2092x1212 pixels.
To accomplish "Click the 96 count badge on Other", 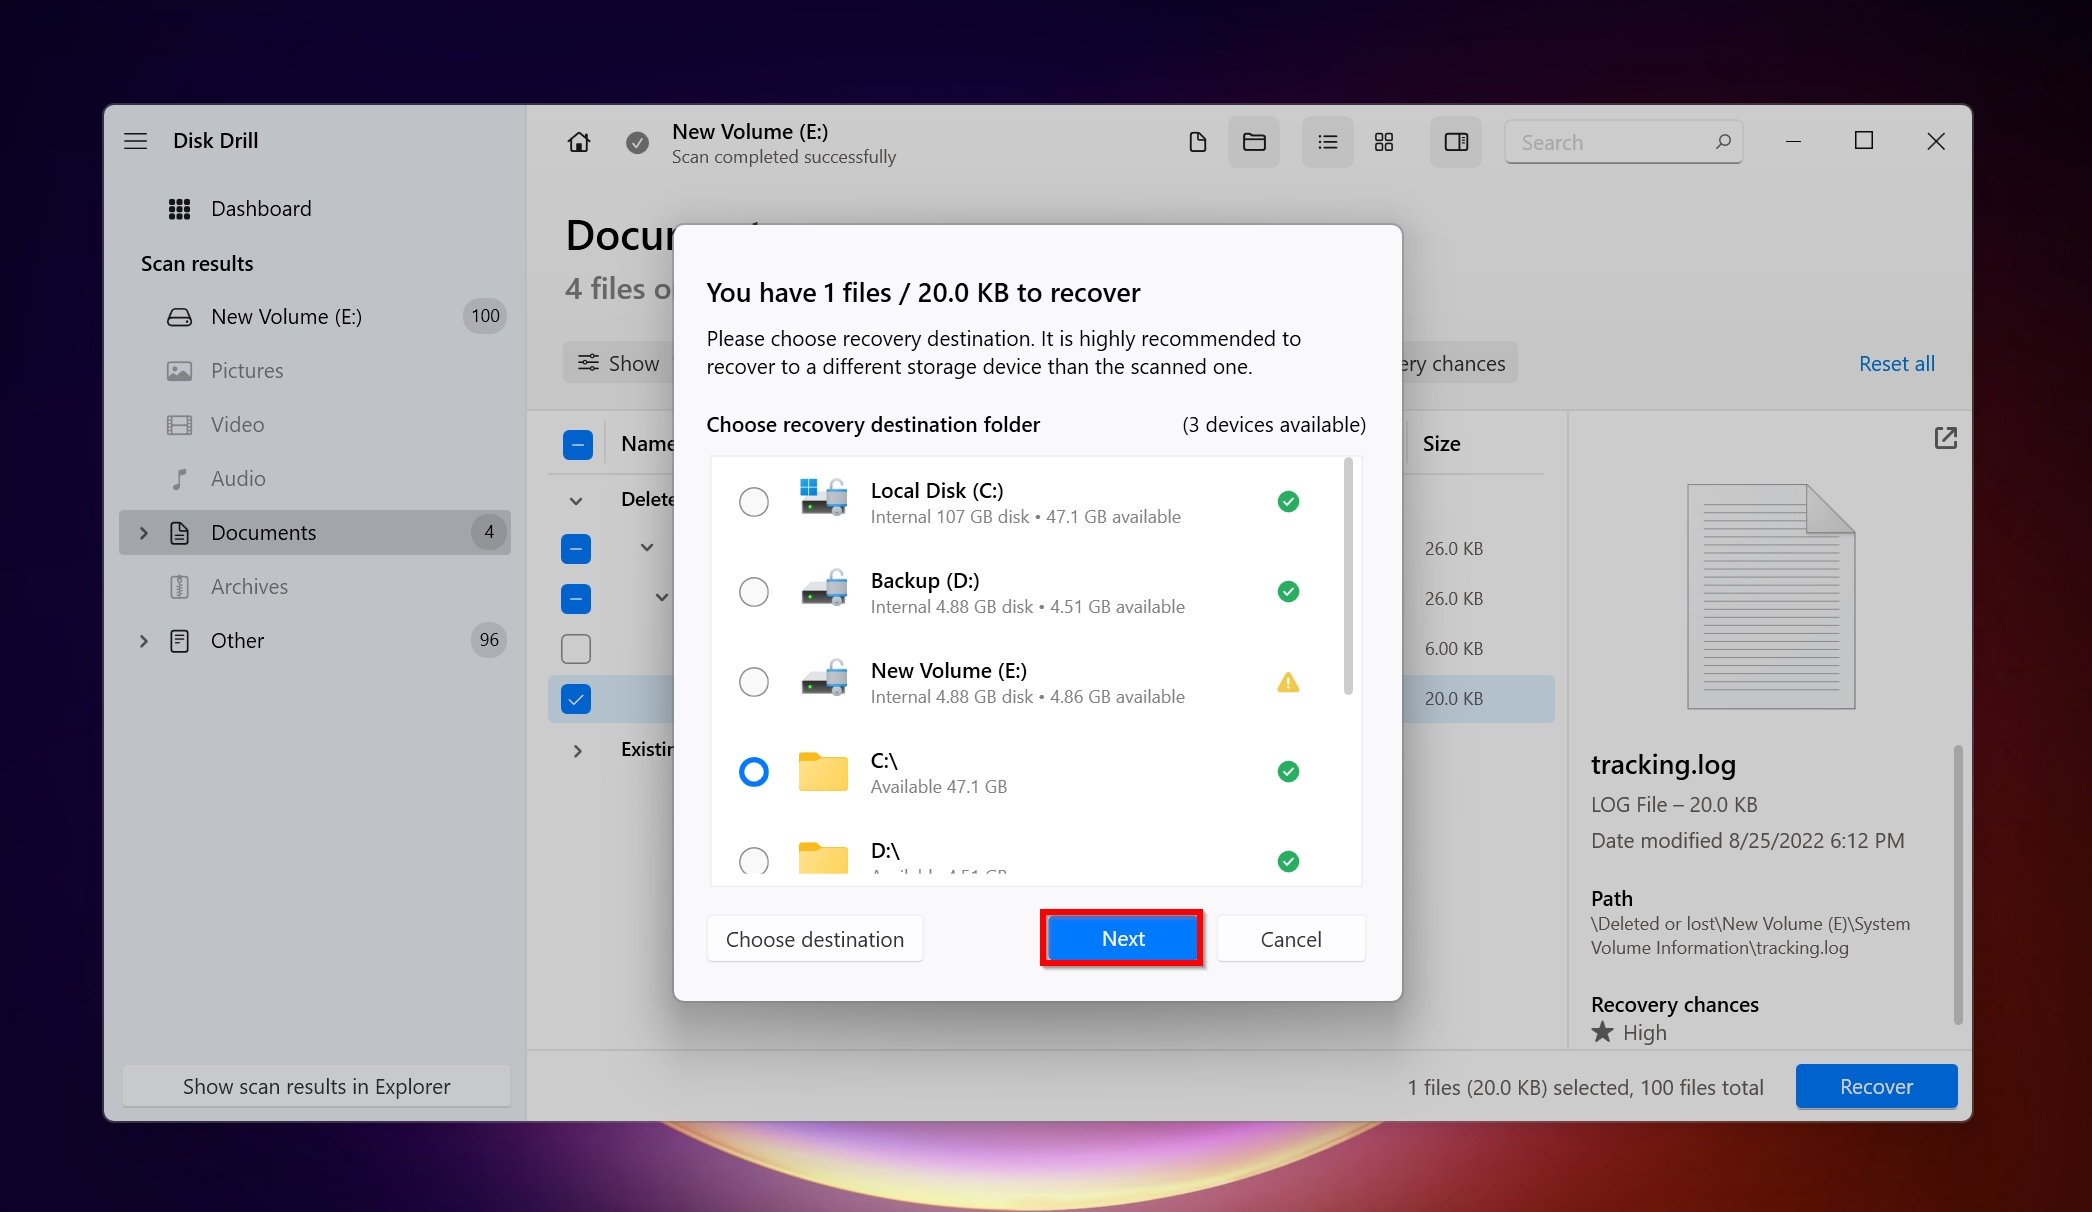I will pos(488,640).
